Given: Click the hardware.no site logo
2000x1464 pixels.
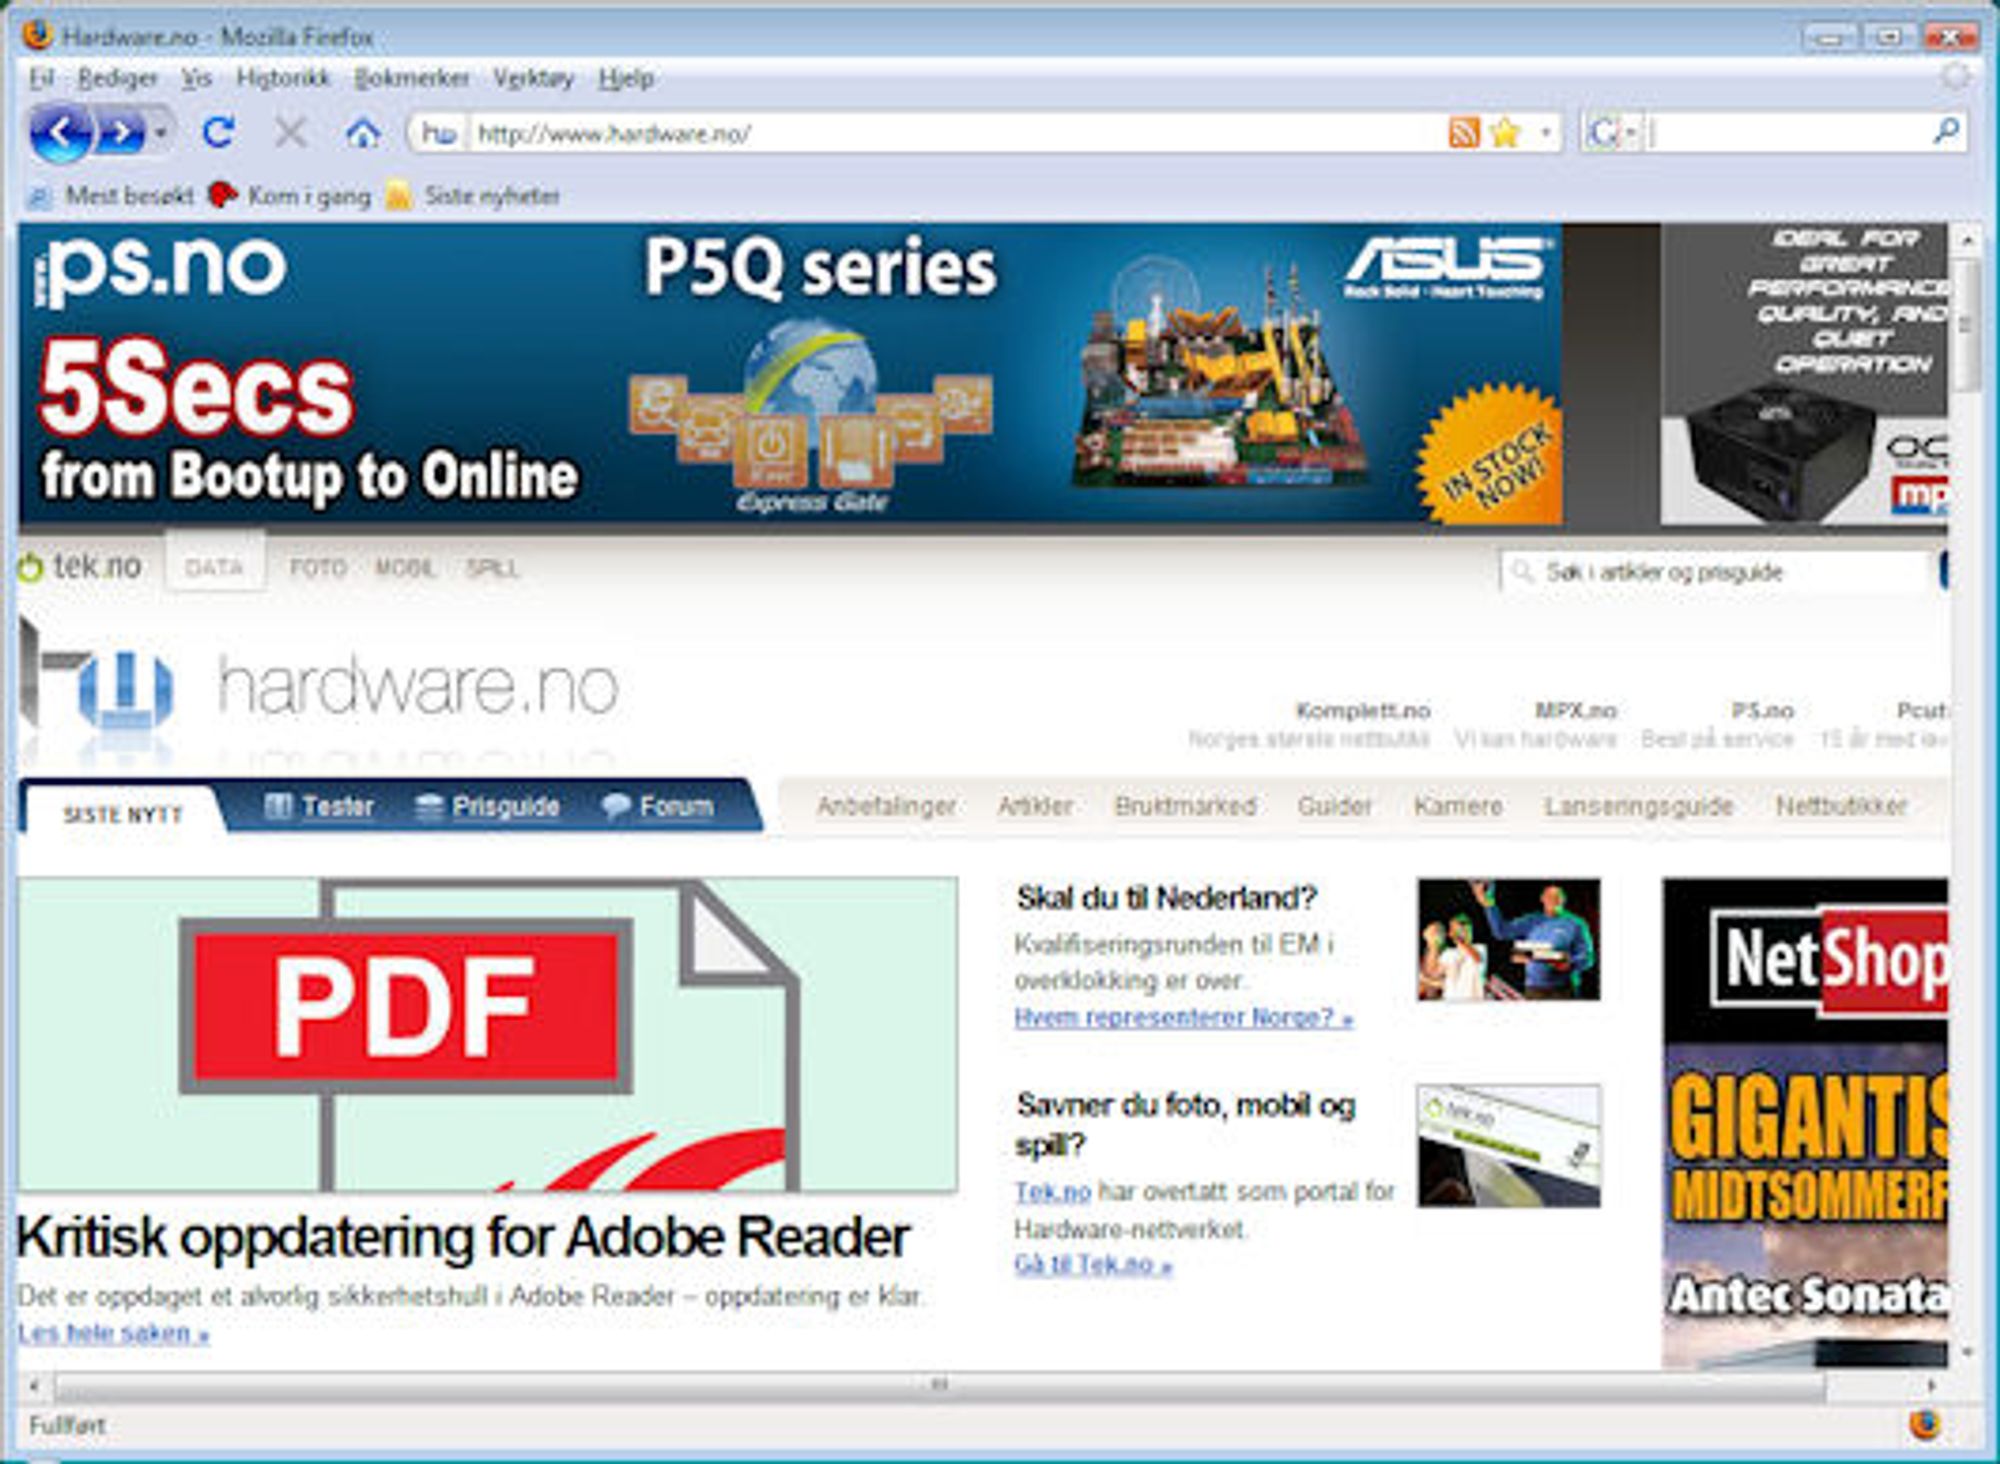Looking at the screenshot, I should [320, 685].
